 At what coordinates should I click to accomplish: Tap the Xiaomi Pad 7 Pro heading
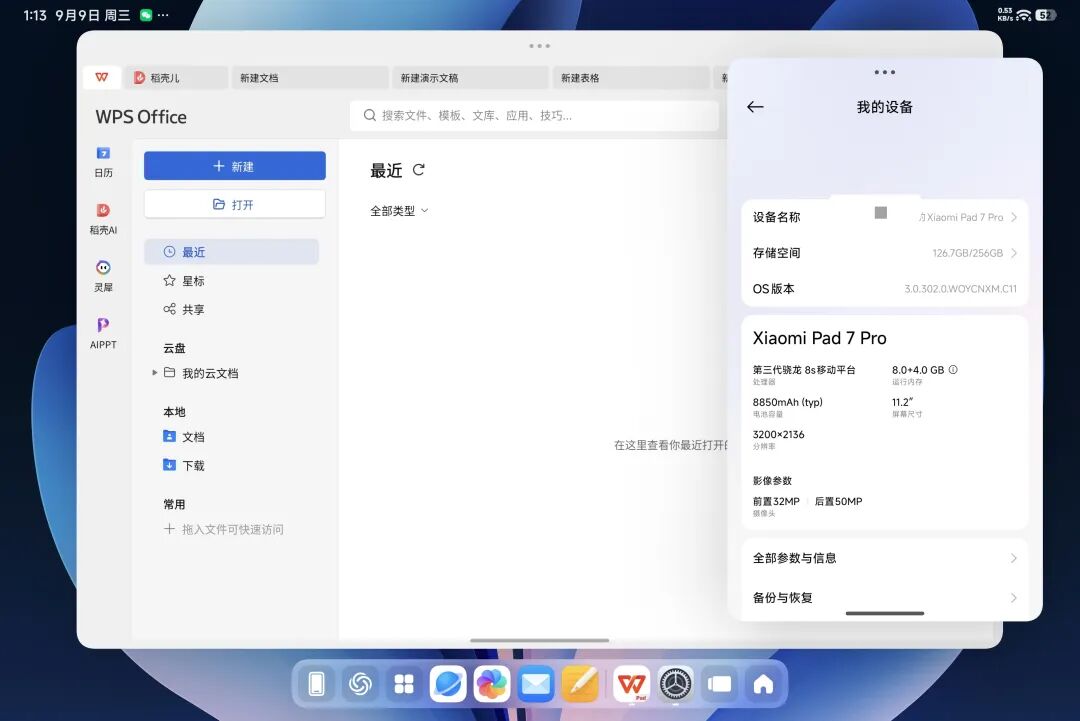(820, 338)
